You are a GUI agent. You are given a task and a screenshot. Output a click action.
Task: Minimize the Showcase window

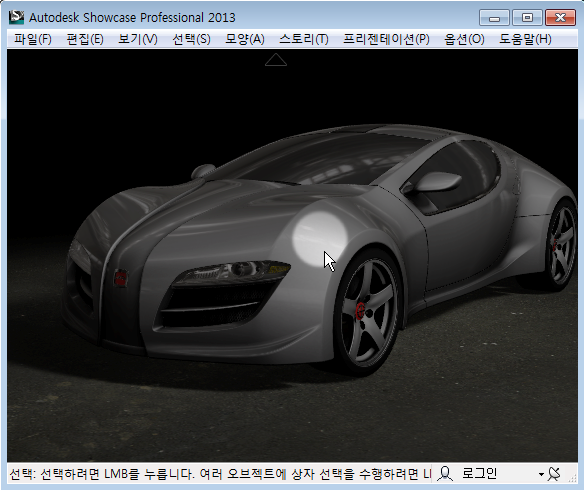494,18
